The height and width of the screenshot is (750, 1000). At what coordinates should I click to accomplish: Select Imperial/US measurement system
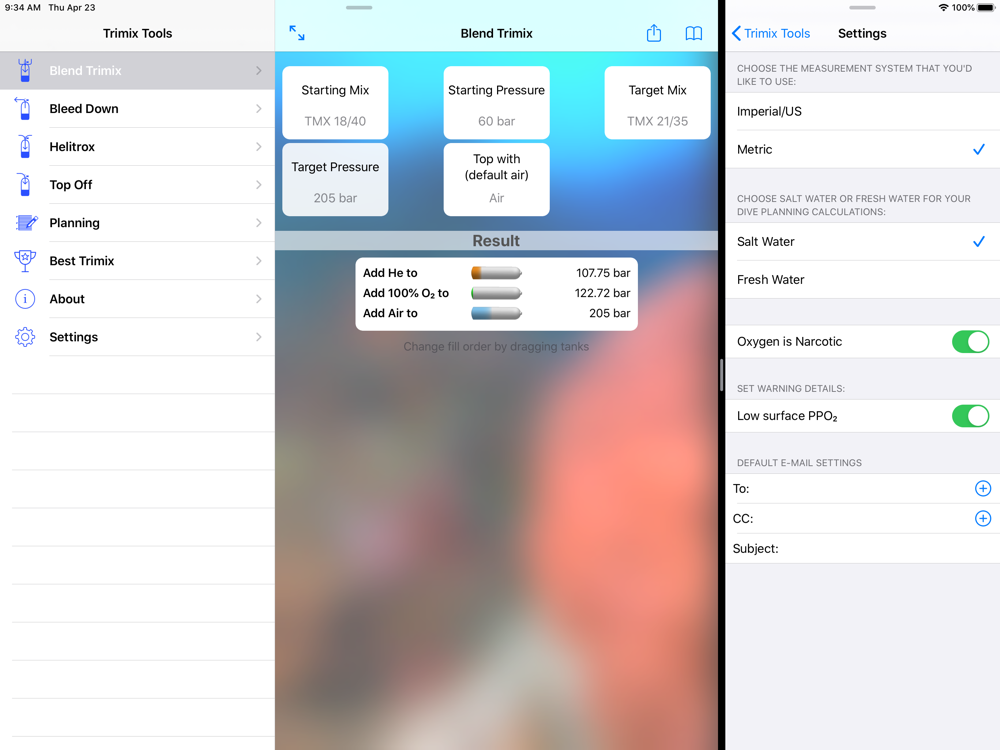(863, 112)
